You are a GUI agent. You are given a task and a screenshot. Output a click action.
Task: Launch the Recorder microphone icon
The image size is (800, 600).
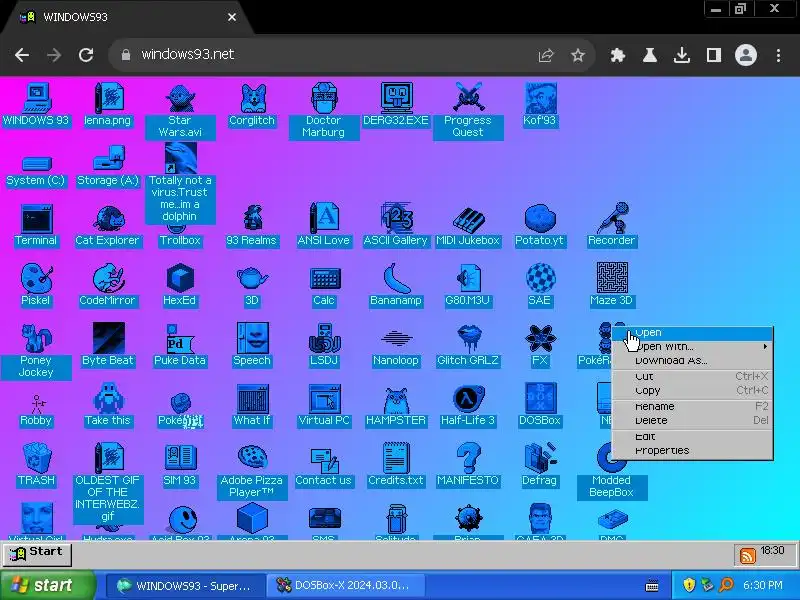click(612, 218)
